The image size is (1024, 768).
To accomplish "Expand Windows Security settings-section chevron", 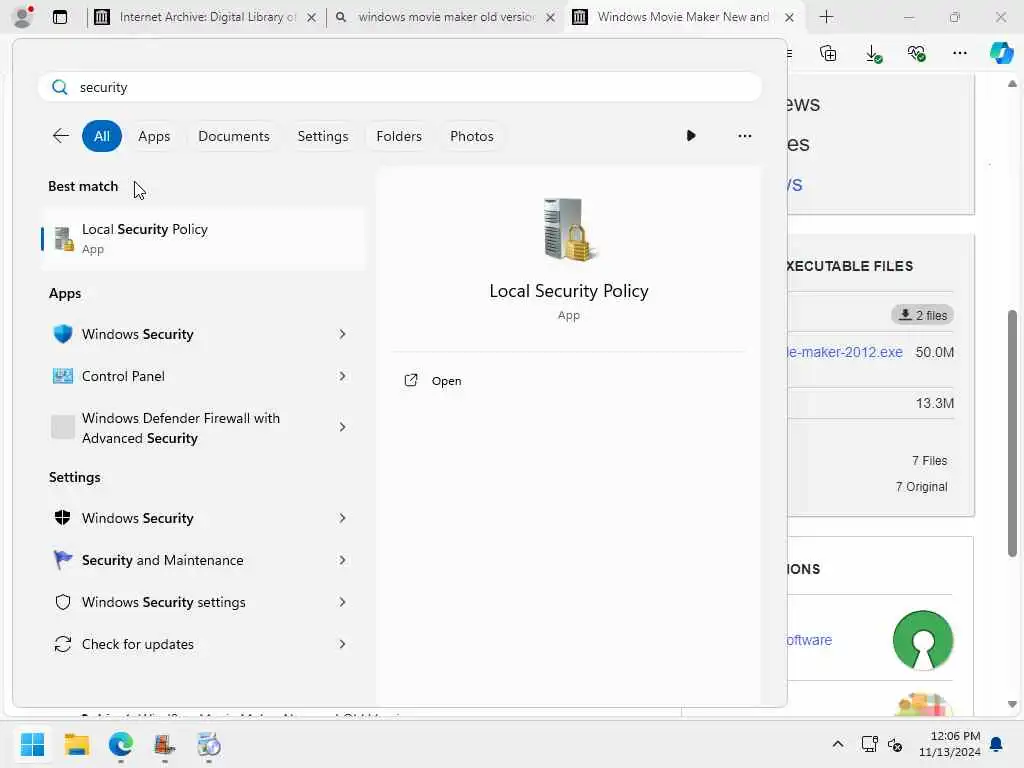I will pyautogui.click(x=342, y=518).
